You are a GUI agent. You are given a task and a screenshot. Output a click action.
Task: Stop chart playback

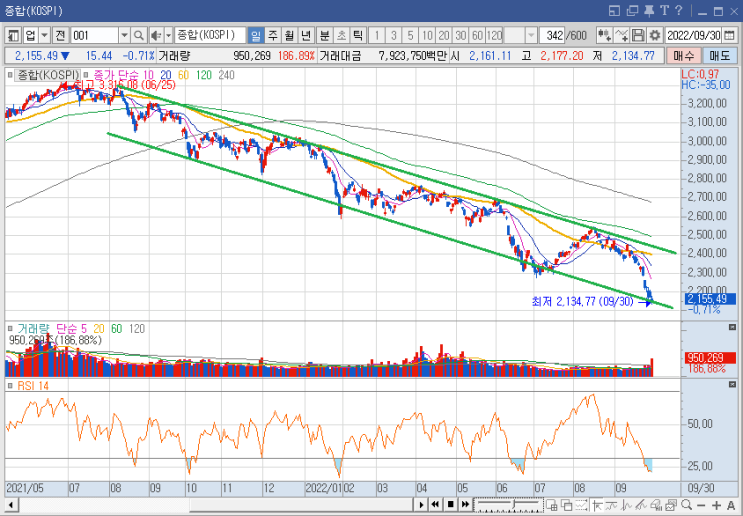(451, 504)
